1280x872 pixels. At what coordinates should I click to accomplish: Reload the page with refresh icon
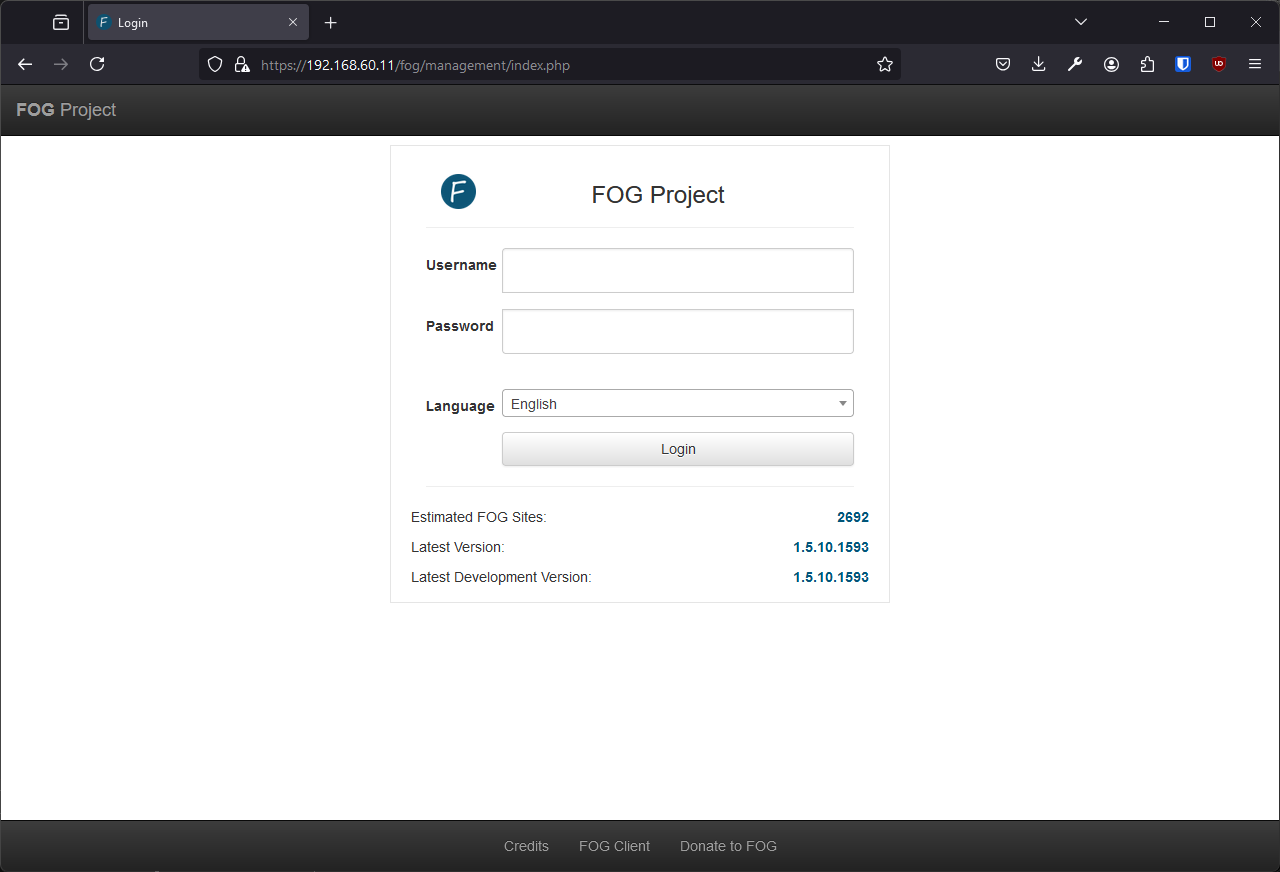(97, 64)
